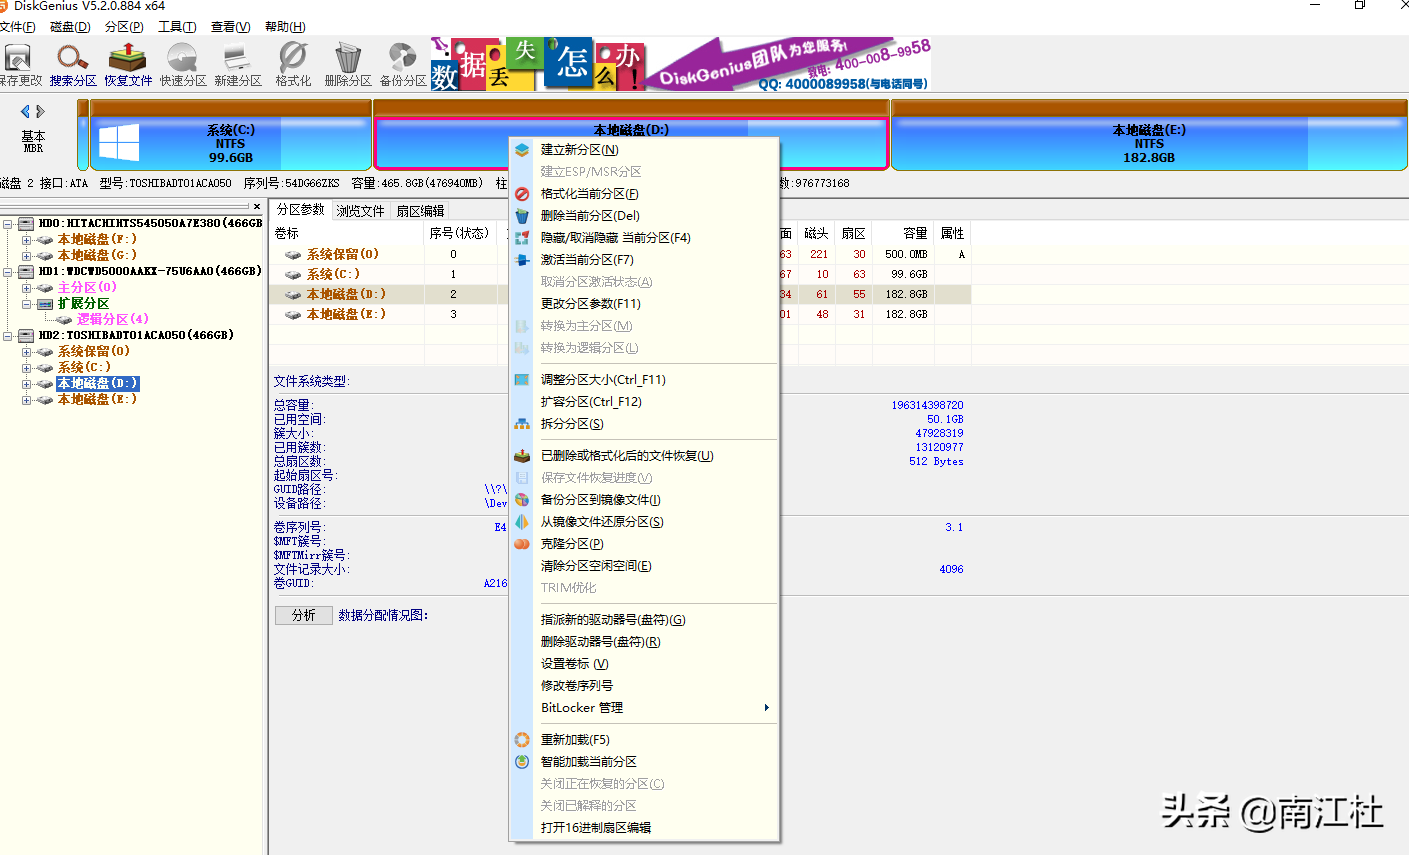1409x855 pixels.
Task: Switch to the 扇区编辑 tab
Action: point(420,211)
